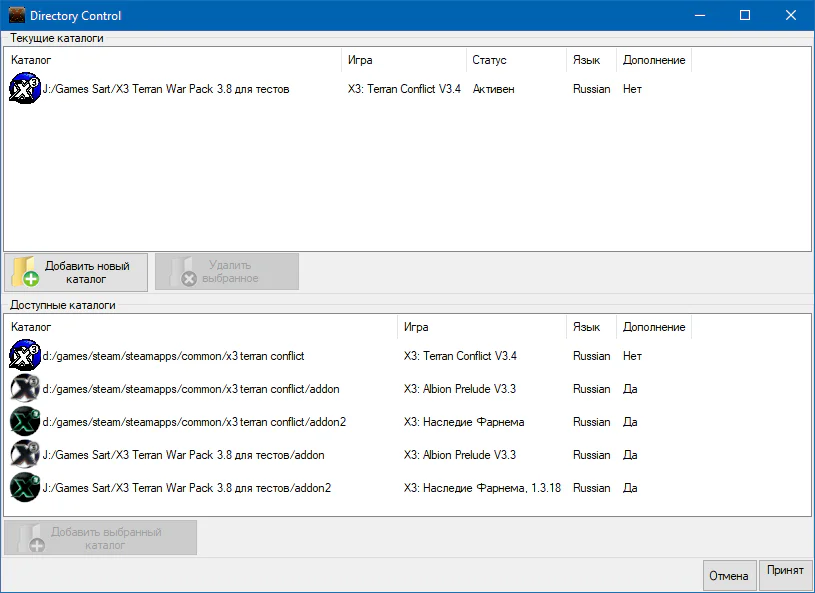The width and height of the screenshot is (815, 593).
Task: Click the Russian cell of the active catalog
Action: 591,89
